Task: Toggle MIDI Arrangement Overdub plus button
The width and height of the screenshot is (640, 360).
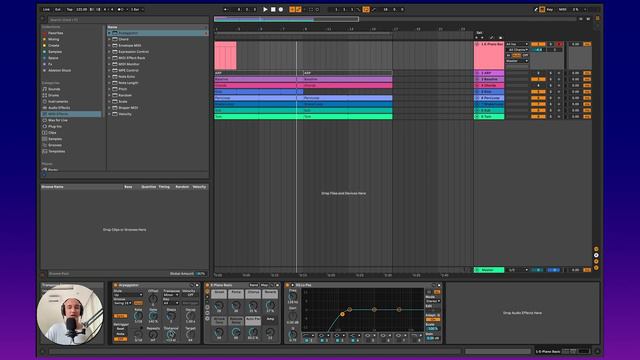Action: point(292,9)
